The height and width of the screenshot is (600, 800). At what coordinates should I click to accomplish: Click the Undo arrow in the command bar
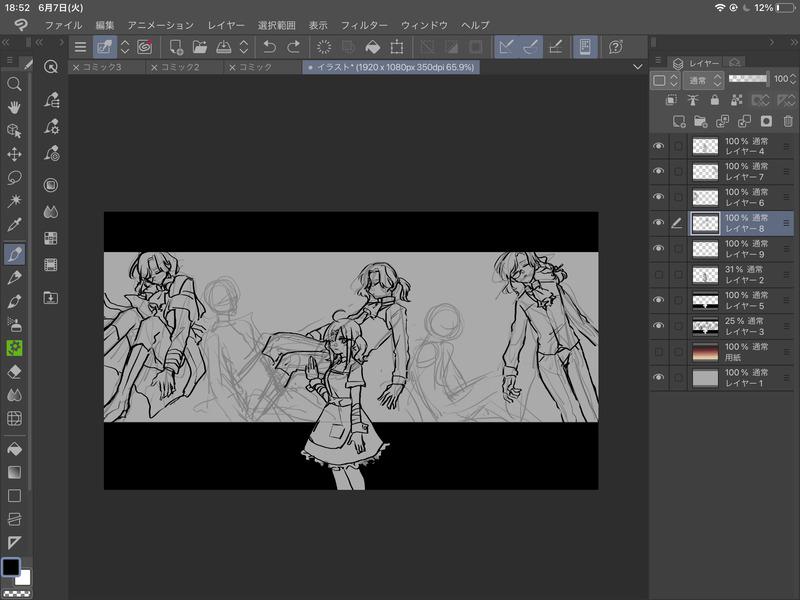[269, 47]
